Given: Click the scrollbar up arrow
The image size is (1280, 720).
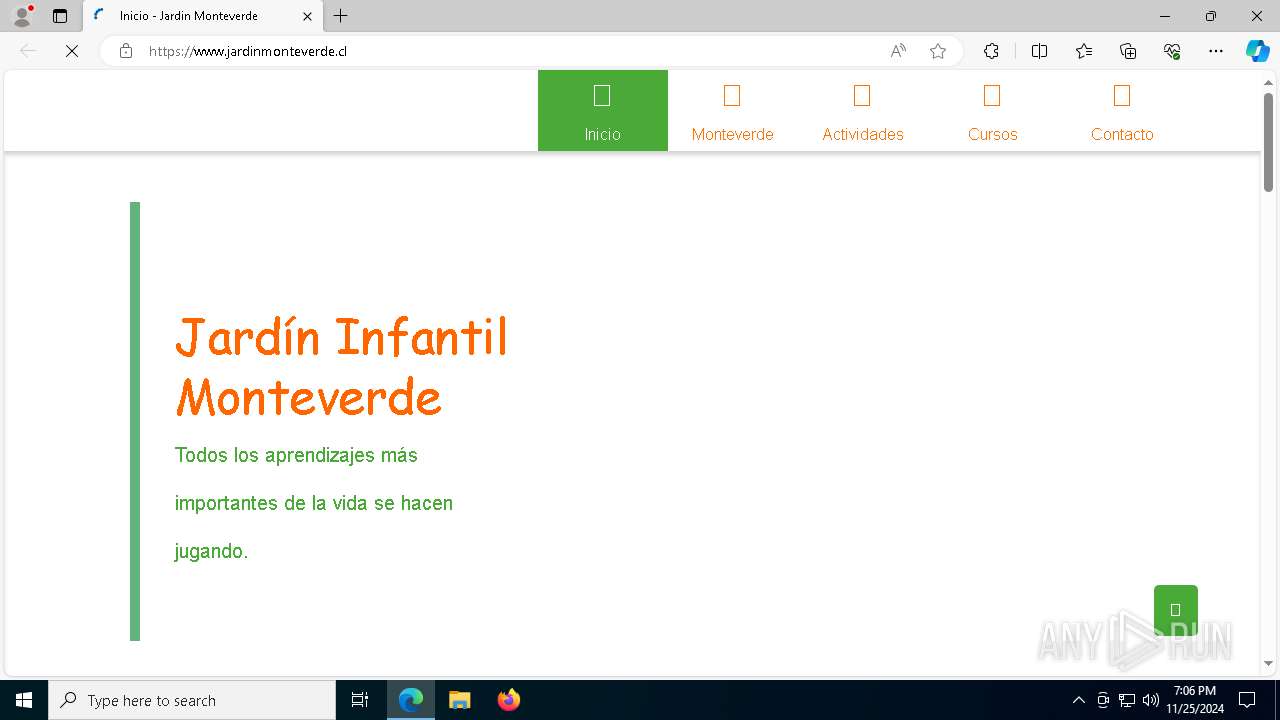Looking at the screenshot, I should (1268, 83).
